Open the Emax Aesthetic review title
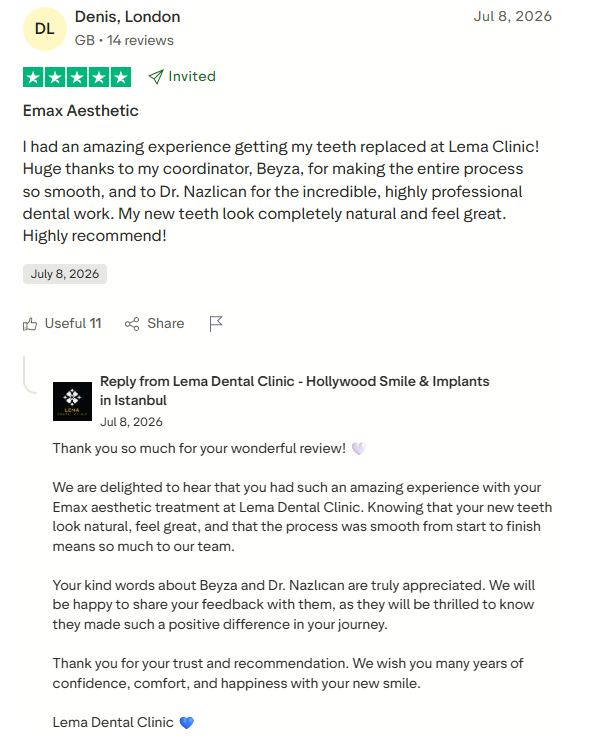This screenshot has height=752, width=594. (81, 111)
